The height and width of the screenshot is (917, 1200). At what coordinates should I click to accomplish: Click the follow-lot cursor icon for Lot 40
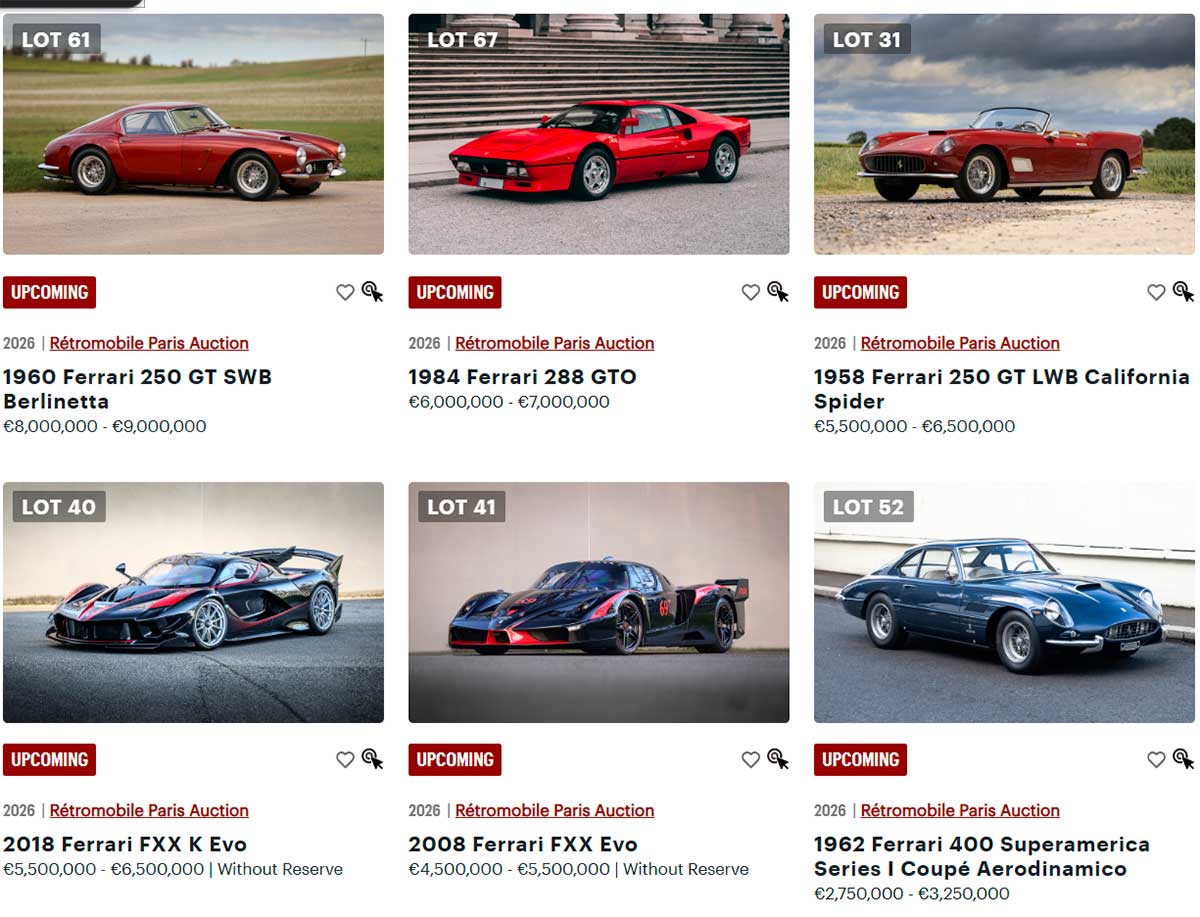373,759
